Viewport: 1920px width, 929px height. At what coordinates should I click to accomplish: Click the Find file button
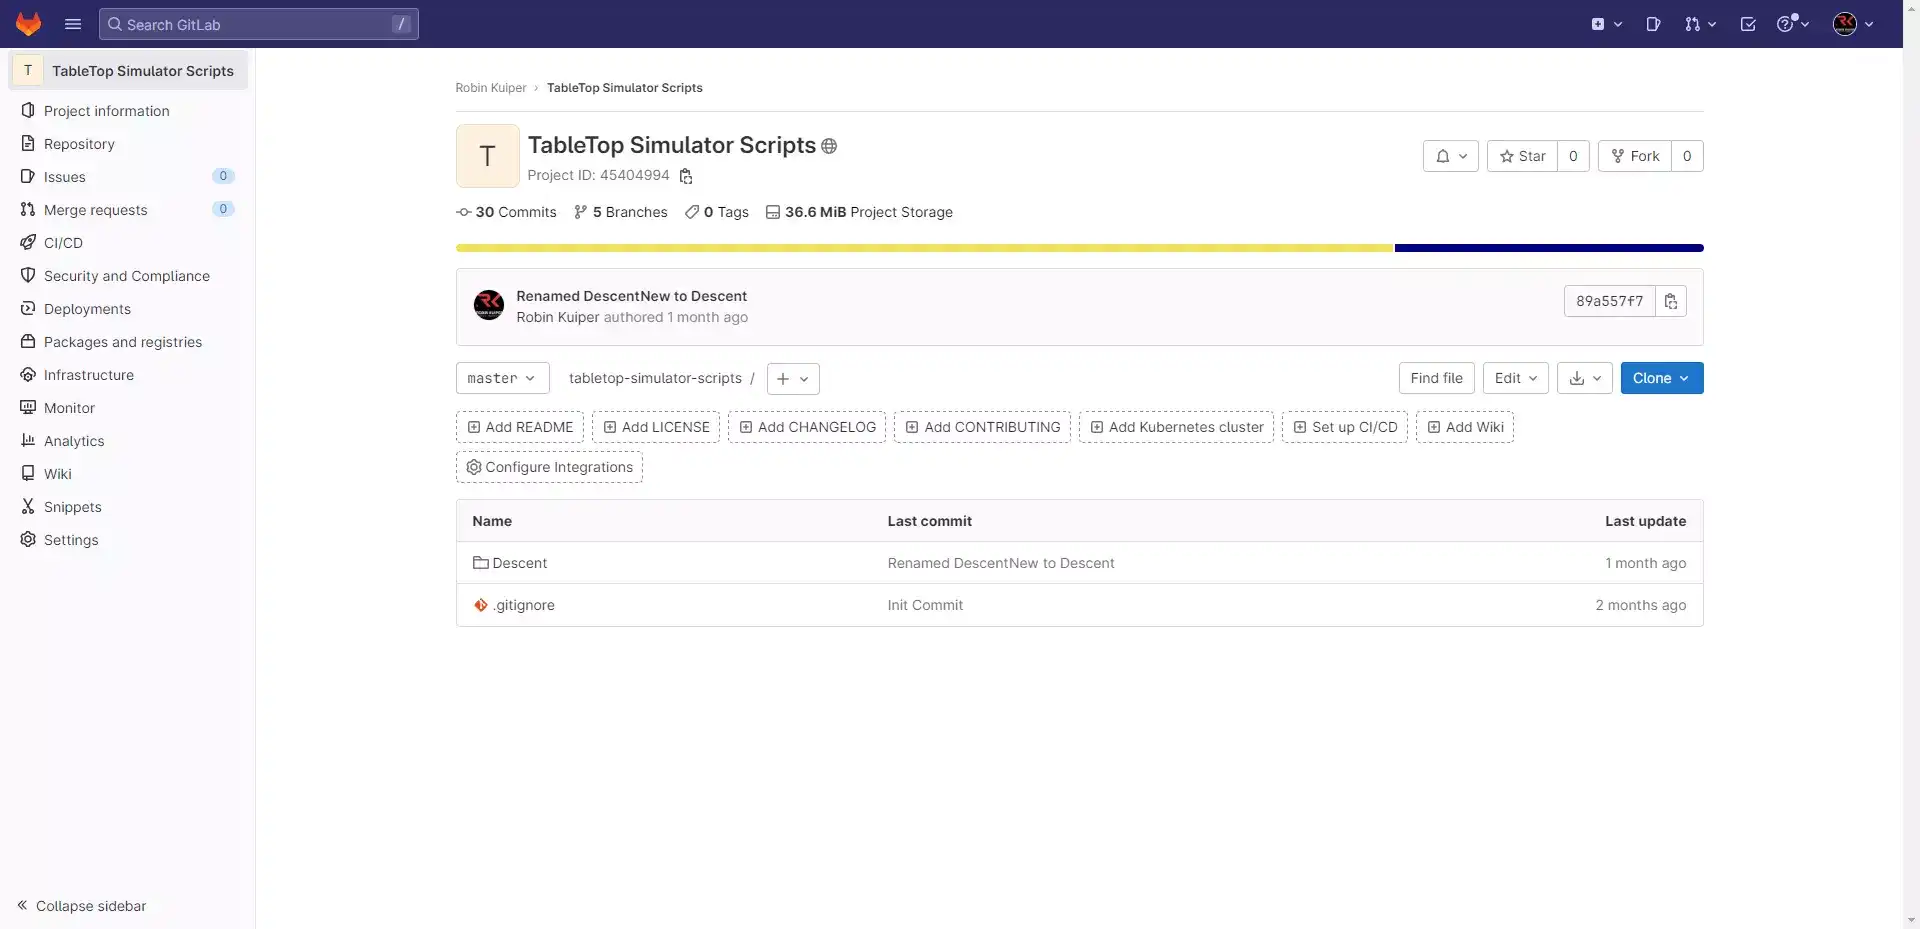click(1436, 378)
